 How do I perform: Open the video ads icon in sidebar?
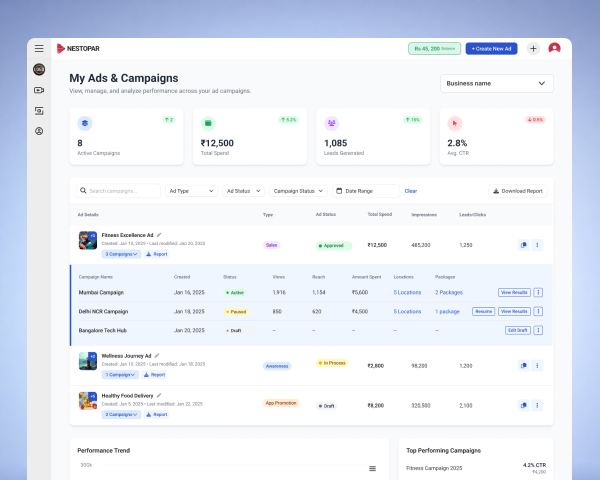[39, 90]
